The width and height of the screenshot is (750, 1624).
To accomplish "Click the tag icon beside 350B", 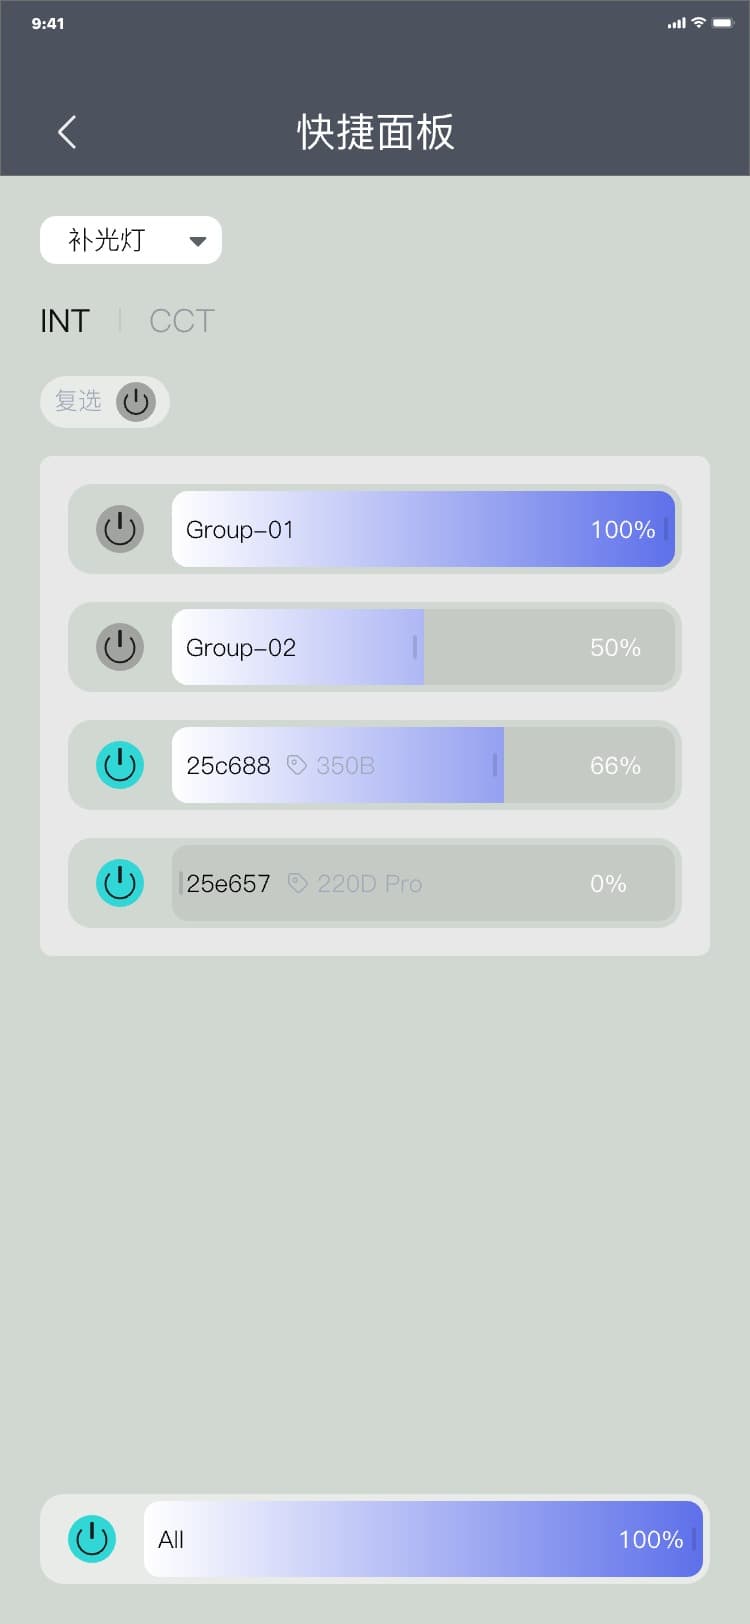I will click(296, 765).
